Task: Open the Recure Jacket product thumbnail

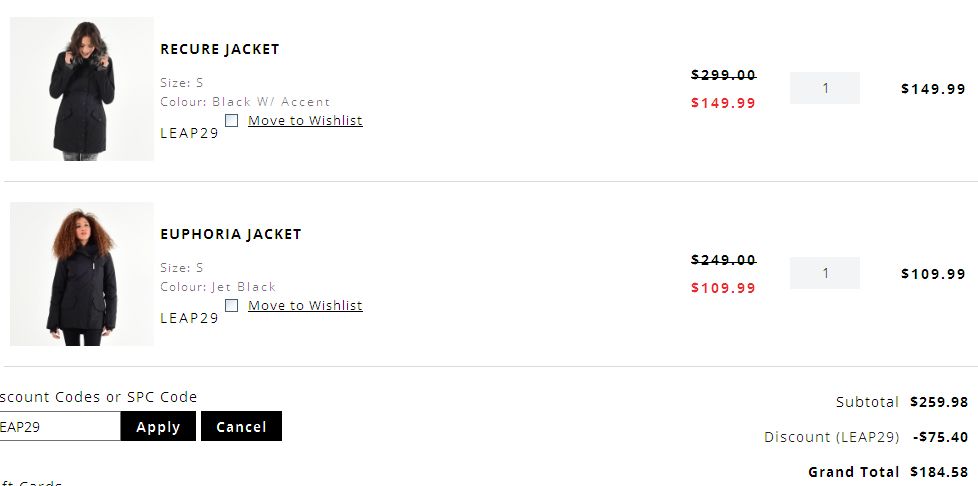Action: (82, 89)
